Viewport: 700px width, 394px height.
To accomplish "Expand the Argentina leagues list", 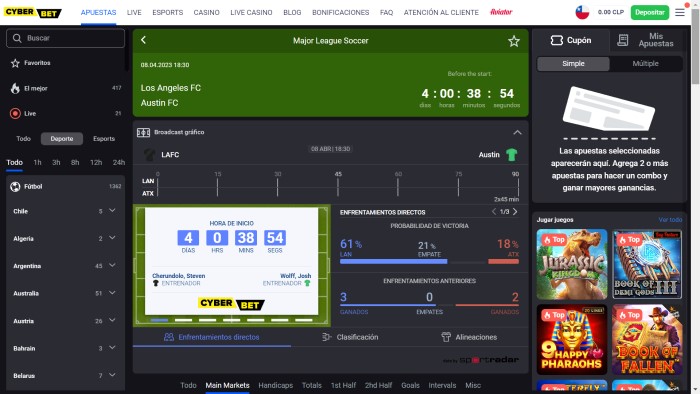I will click(x=112, y=265).
